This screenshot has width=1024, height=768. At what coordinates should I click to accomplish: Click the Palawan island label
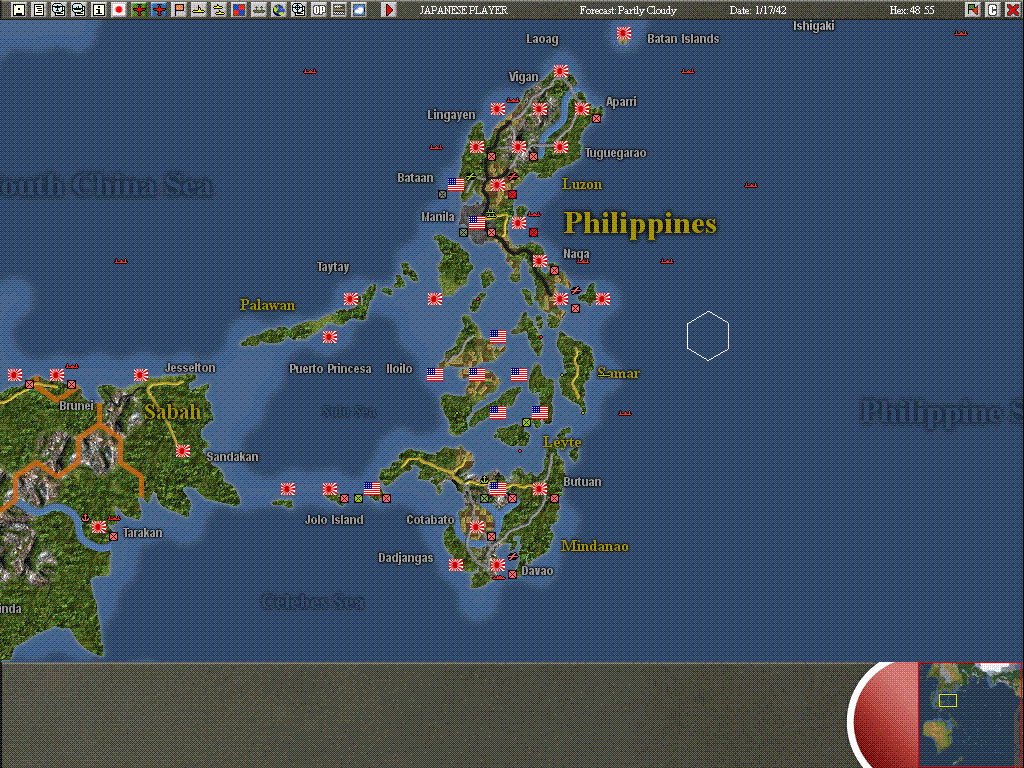tap(268, 305)
